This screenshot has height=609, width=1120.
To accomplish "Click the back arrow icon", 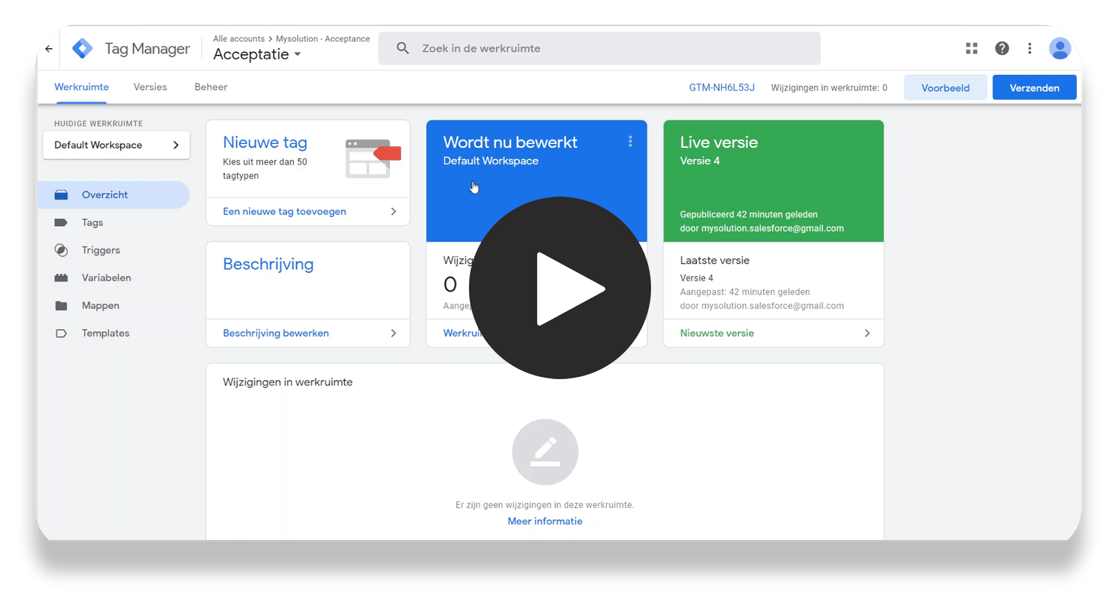I will [49, 49].
